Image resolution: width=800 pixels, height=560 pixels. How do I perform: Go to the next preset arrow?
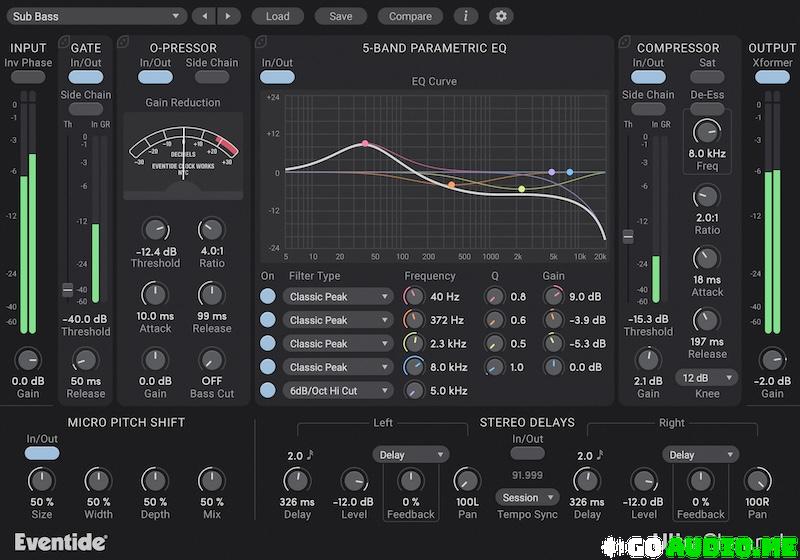pos(230,16)
